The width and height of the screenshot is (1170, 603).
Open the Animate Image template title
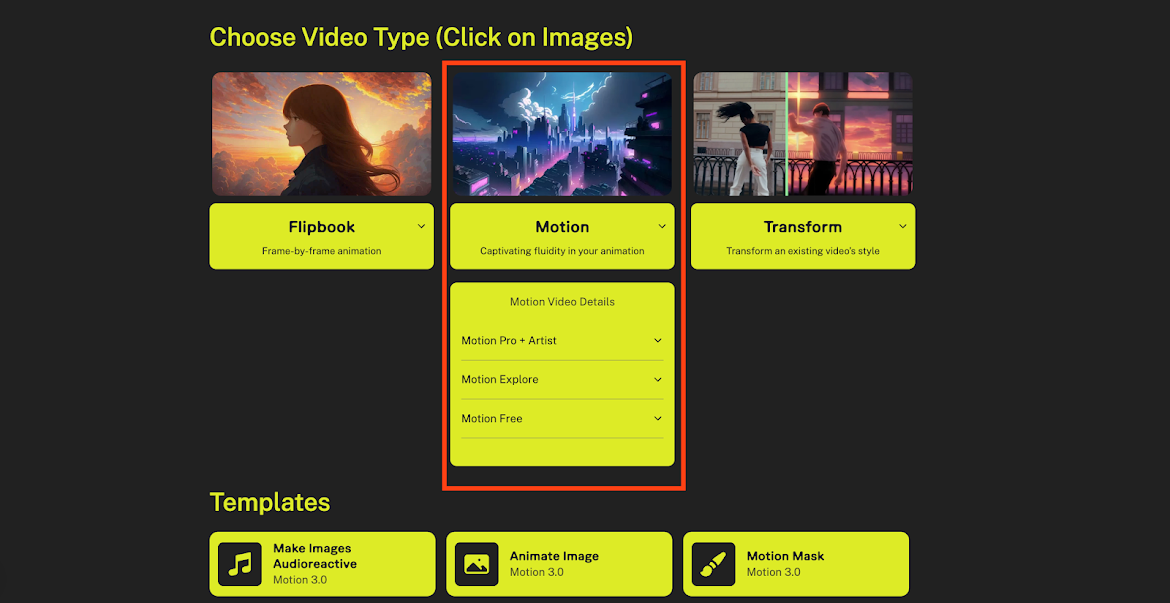pos(554,556)
